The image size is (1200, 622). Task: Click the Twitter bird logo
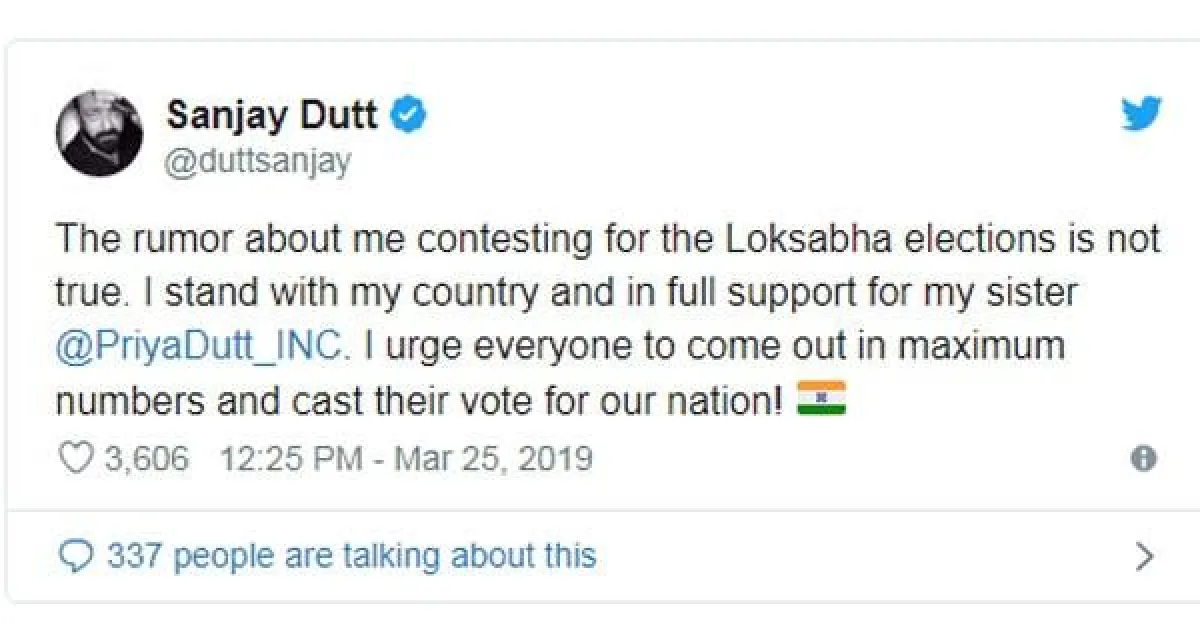(x=1140, y=113)
